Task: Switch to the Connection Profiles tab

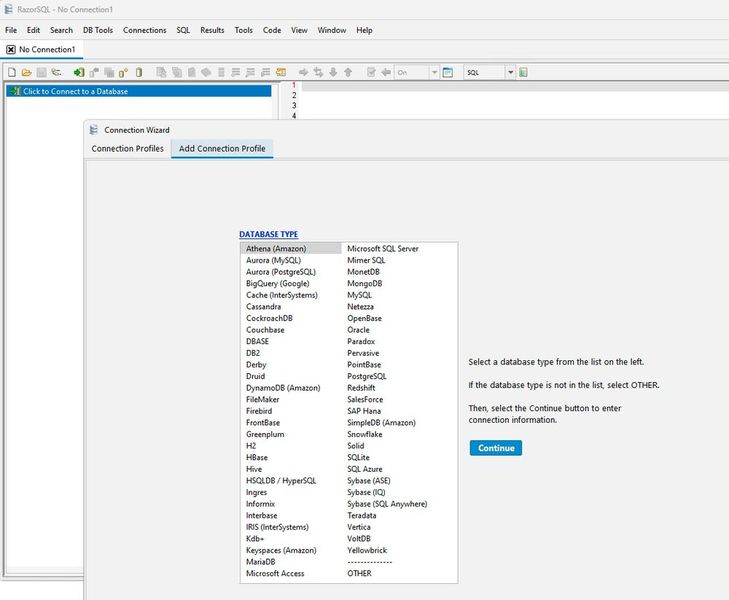Action: (127, 149)
